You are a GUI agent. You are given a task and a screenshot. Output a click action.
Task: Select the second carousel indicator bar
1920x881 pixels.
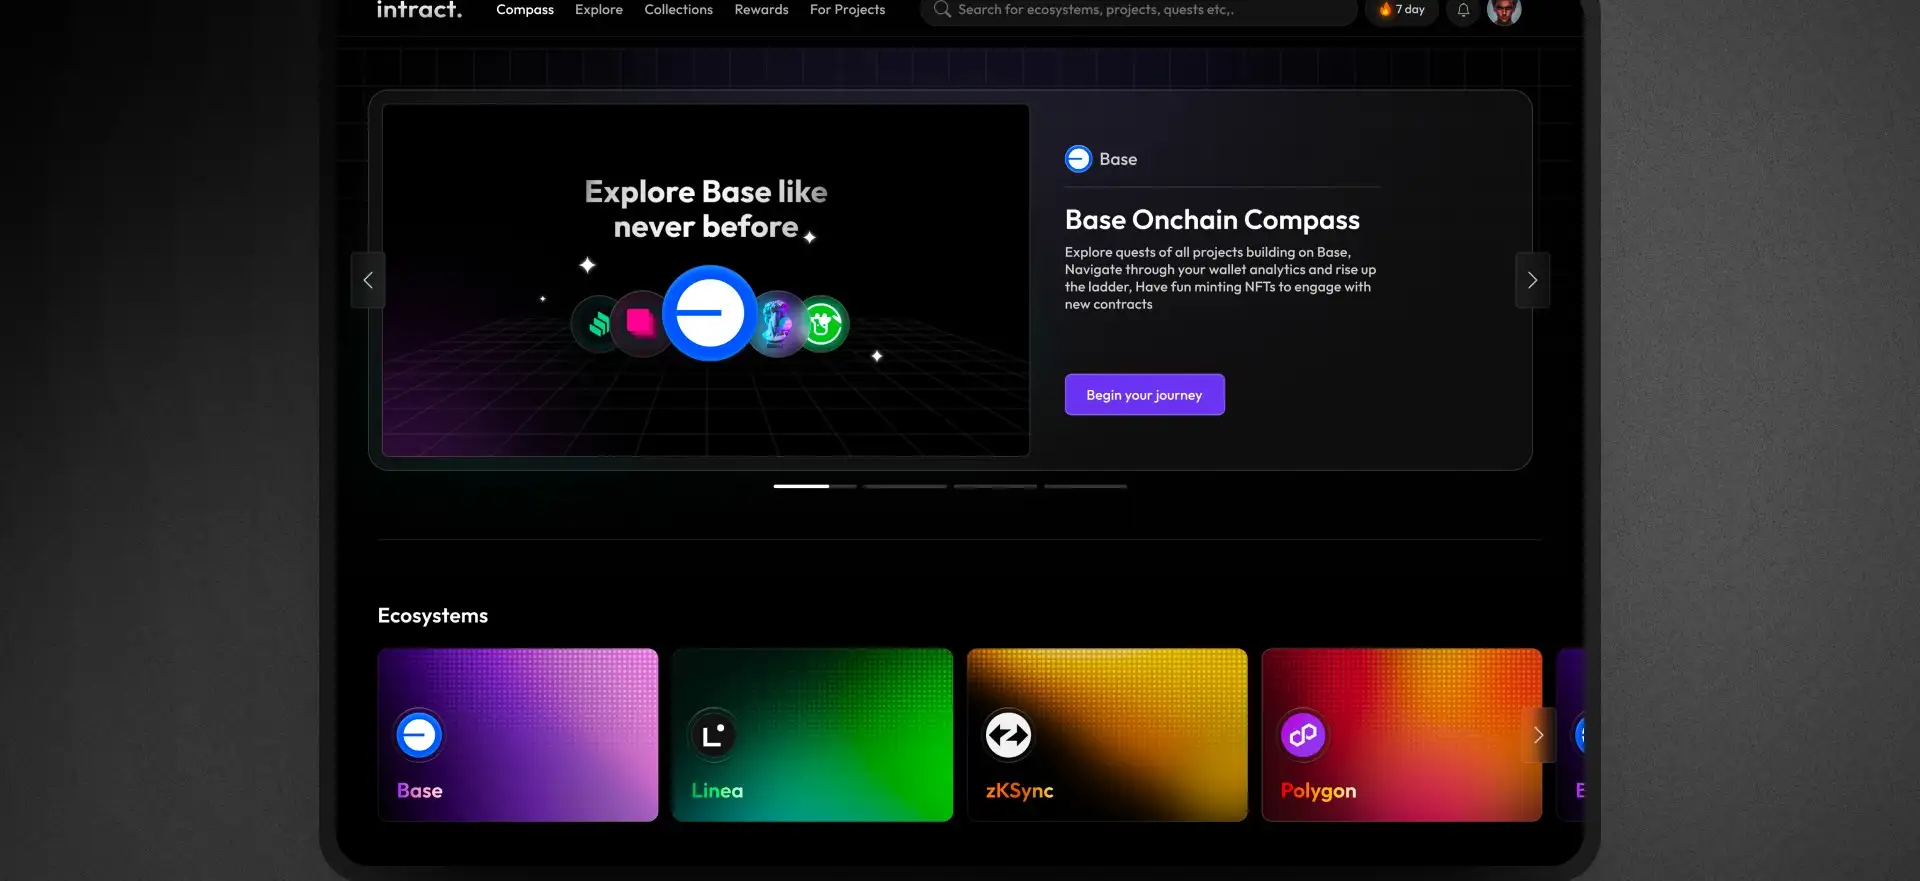904,486
